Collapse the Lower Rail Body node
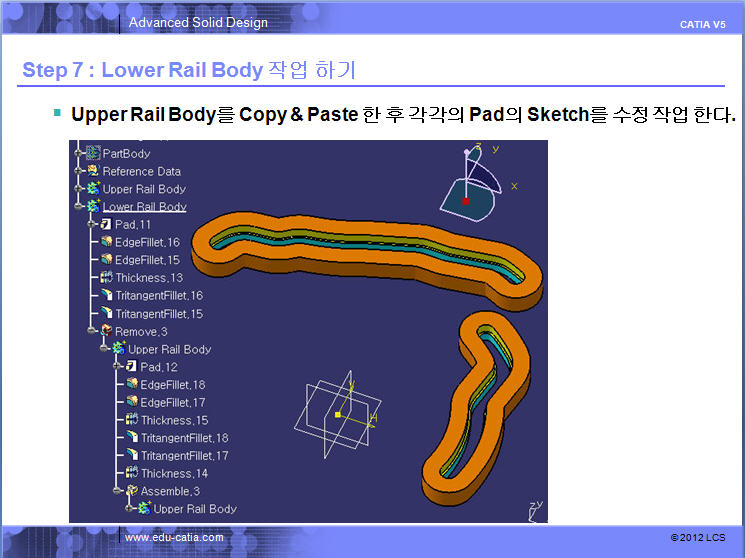The image size is (745, 558). 79,207
